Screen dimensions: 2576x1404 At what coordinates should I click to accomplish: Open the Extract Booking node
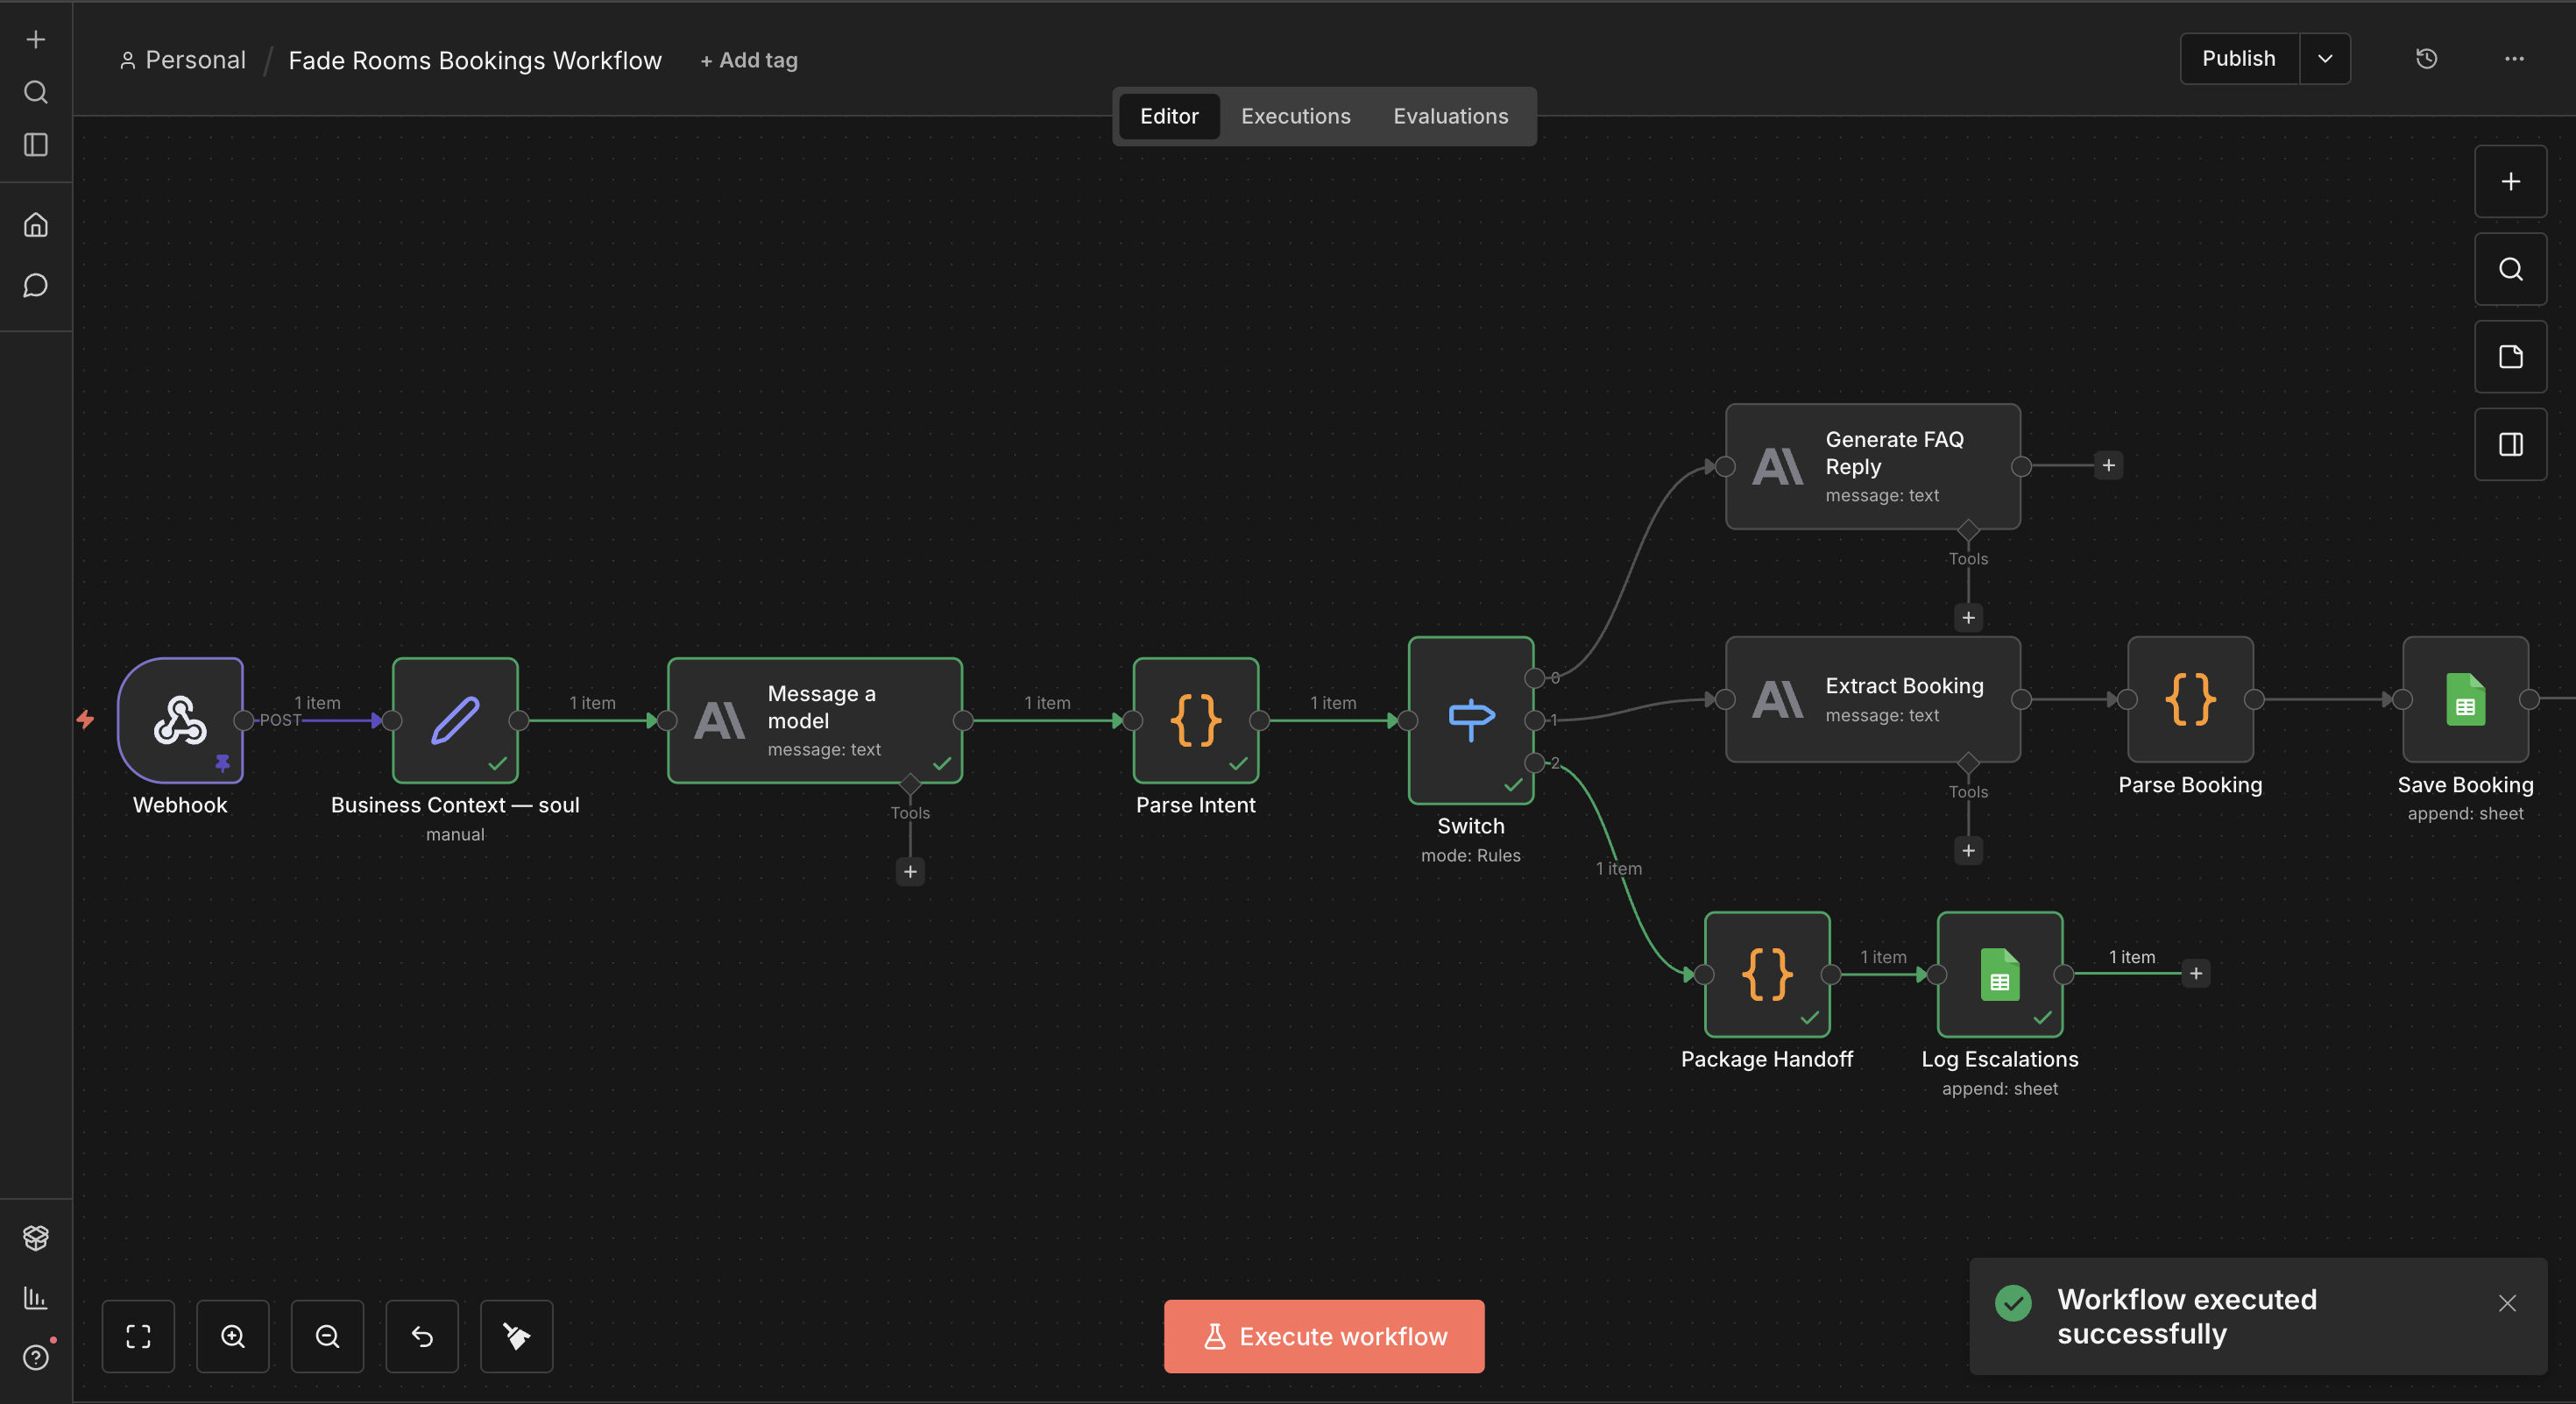coord(1873,699)
